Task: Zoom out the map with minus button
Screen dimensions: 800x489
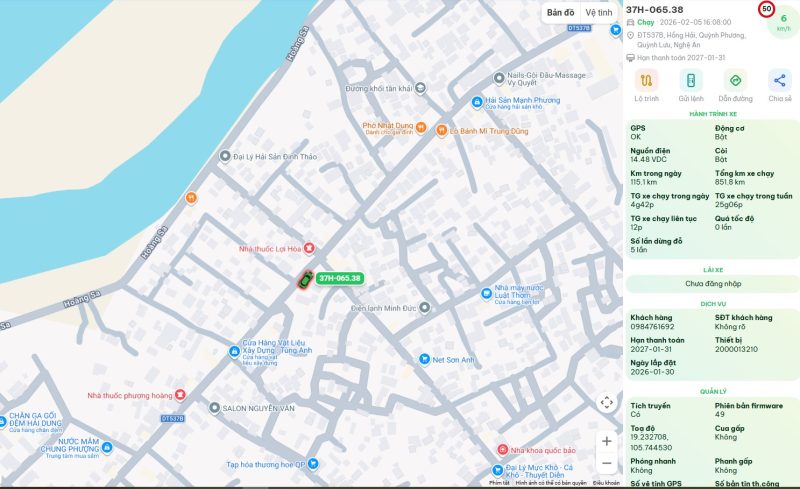Action: (606, 463)
